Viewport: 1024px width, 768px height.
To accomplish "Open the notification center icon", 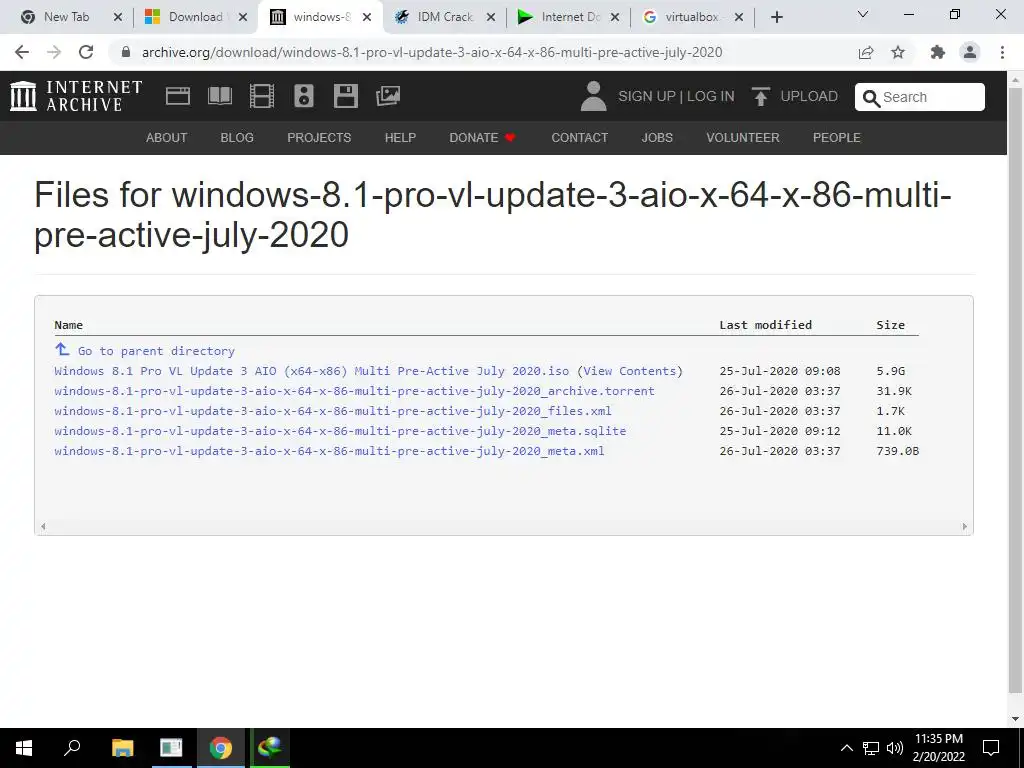I will (991, 748).
